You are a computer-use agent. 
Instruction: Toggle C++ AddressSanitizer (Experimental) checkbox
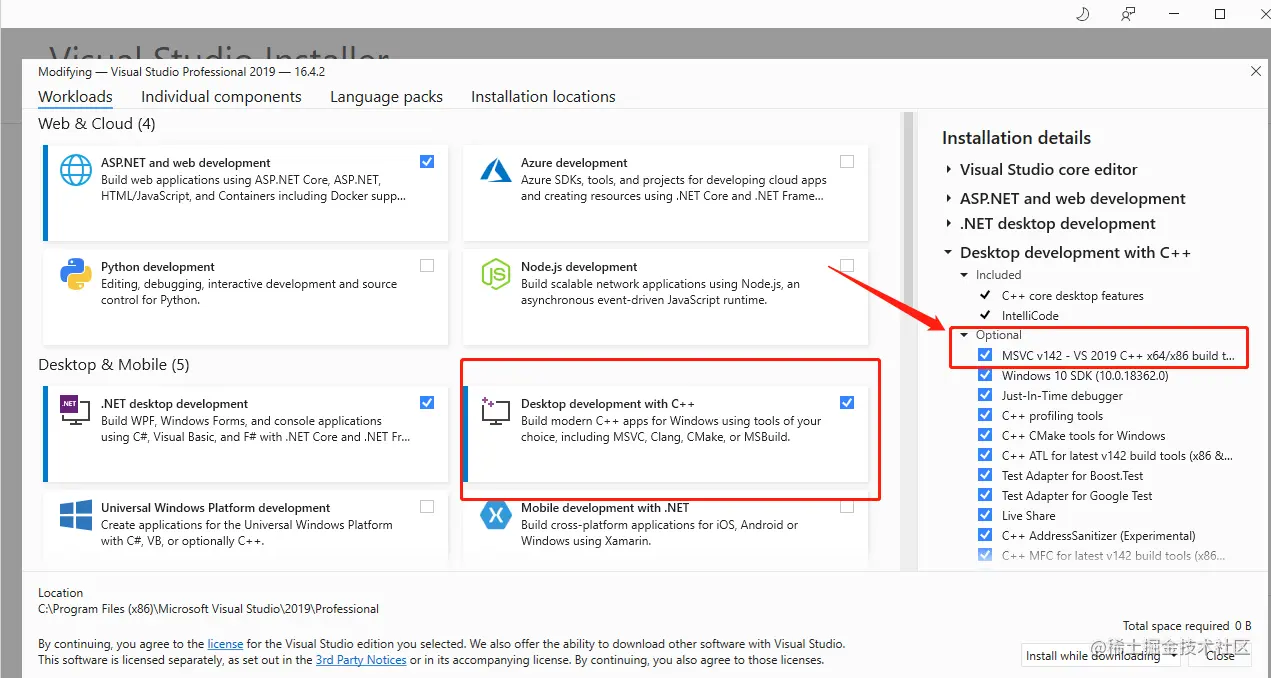[985, 535]
